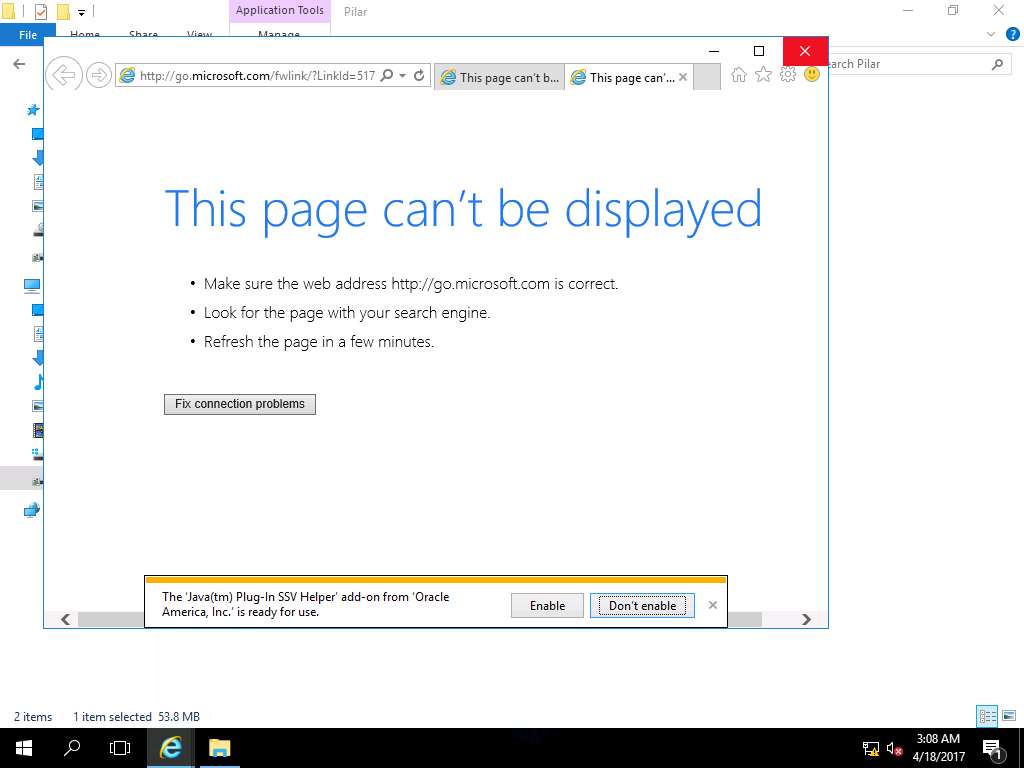The width and height of the screenshot is (1024, 768).
Task: Click the IE horizontal scrollbar left arrow
Action: (65, 619)
